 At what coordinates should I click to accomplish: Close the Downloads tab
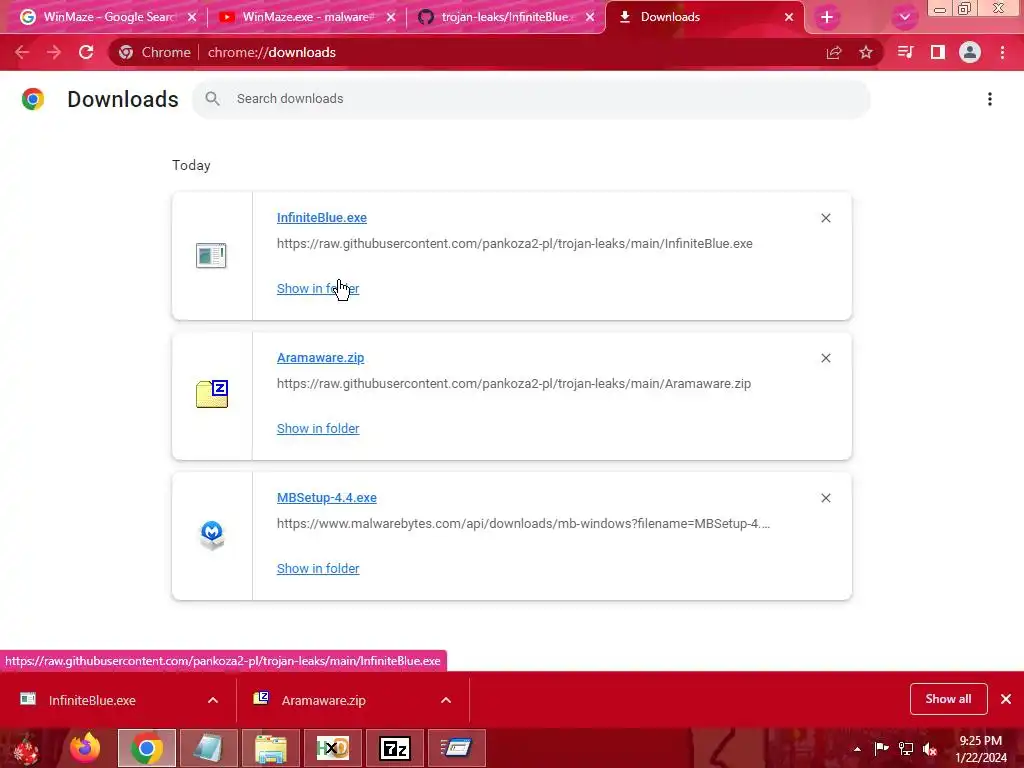click(x=789, y=17)
